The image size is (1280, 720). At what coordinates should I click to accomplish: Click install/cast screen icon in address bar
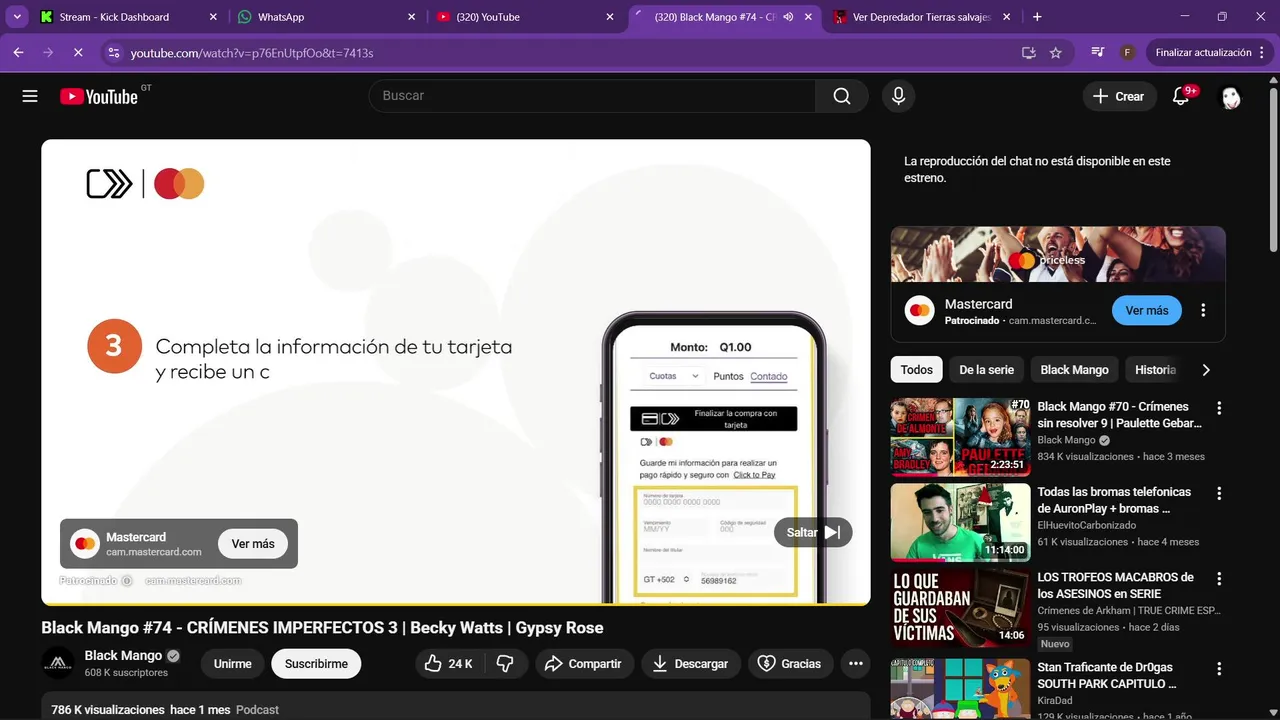pos(1029,52)
